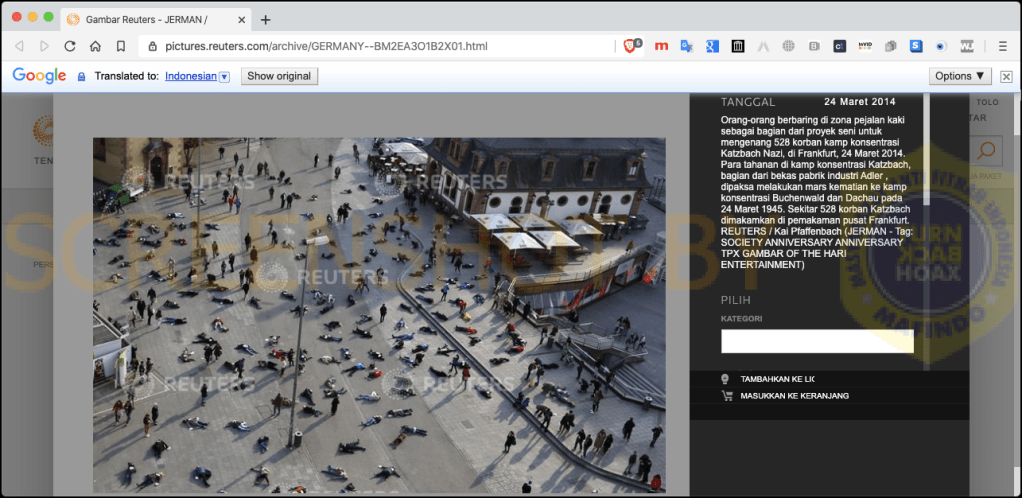This screenshot has height=498, width=1022.
Task: Close the Google Translate bar
Action: 1006,76
